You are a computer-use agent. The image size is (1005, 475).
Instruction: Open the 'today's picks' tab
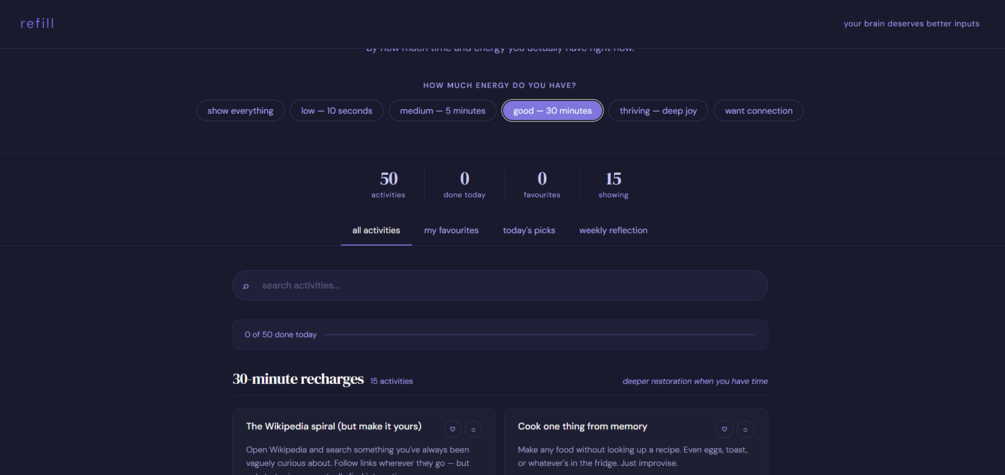tap(529, 231)
